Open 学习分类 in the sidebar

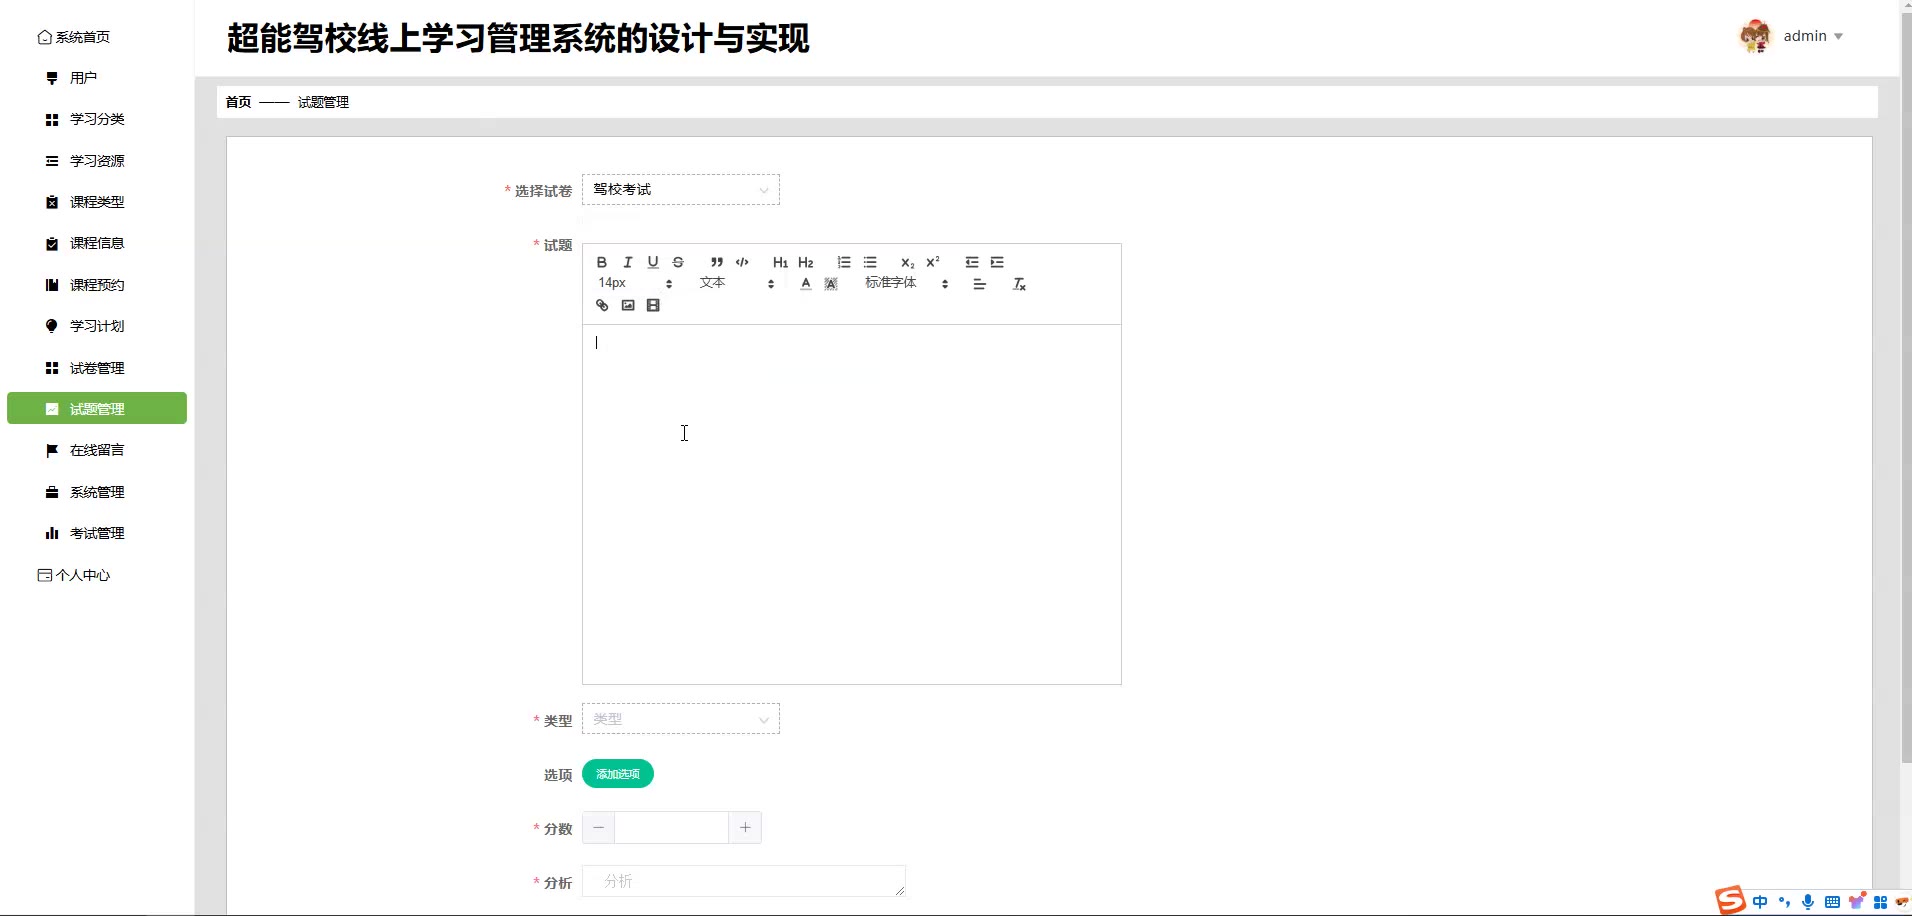pos(97,119)
